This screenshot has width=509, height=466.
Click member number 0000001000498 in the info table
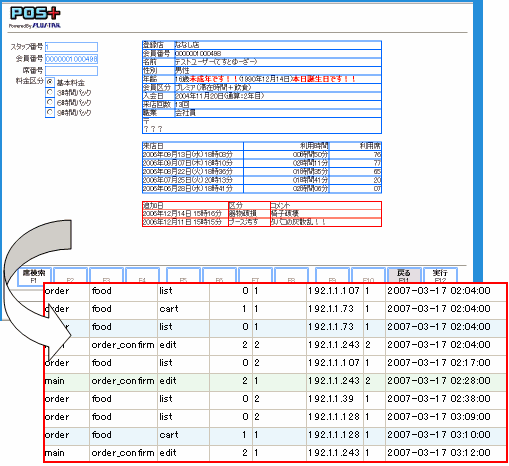coord(198,53)
